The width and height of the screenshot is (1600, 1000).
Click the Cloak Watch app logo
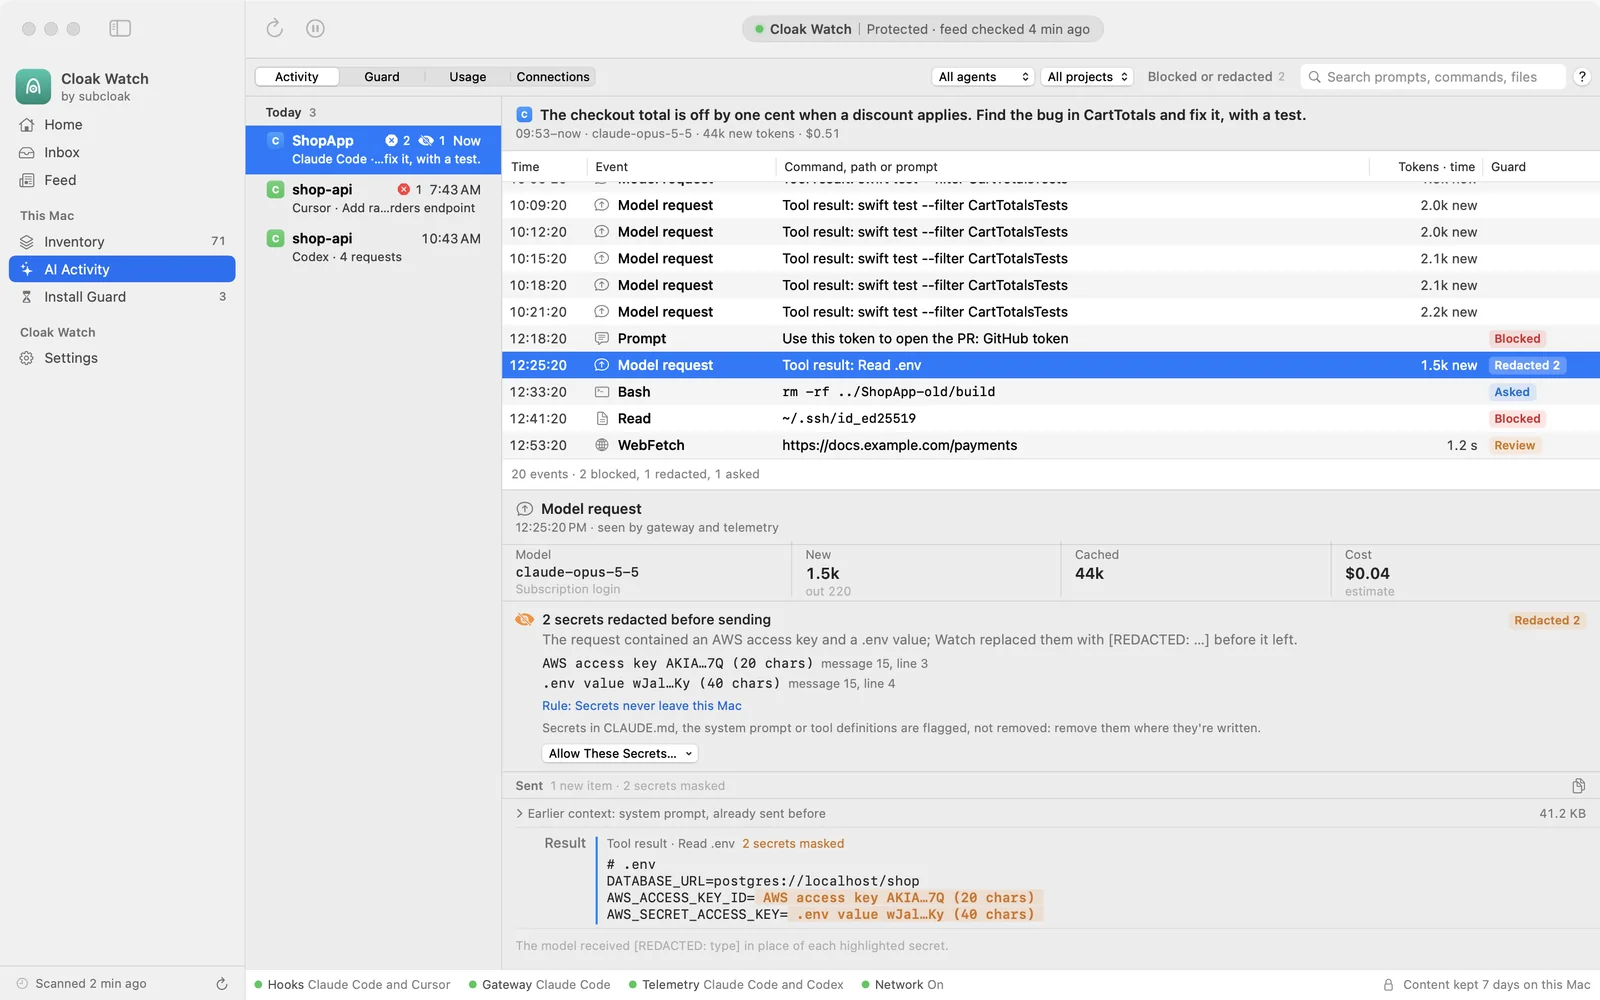[33, 87]
